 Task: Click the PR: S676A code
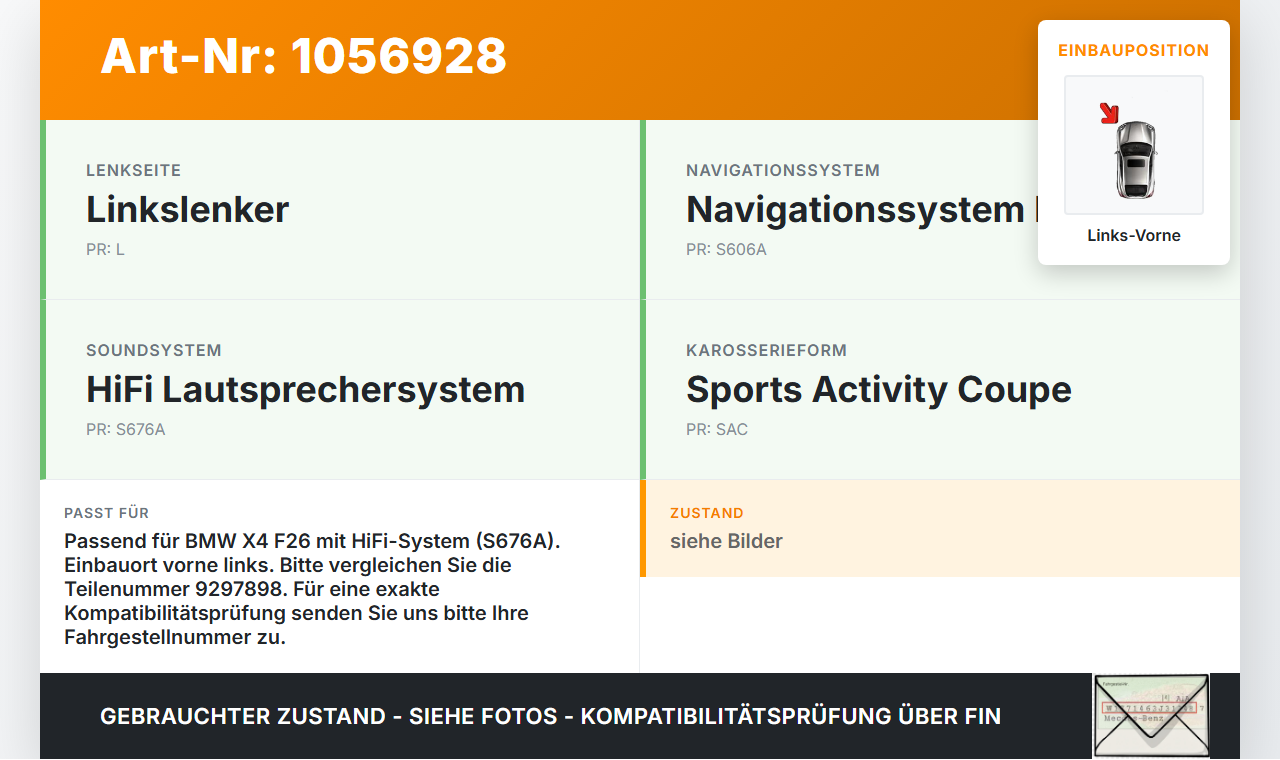(126, 429)
